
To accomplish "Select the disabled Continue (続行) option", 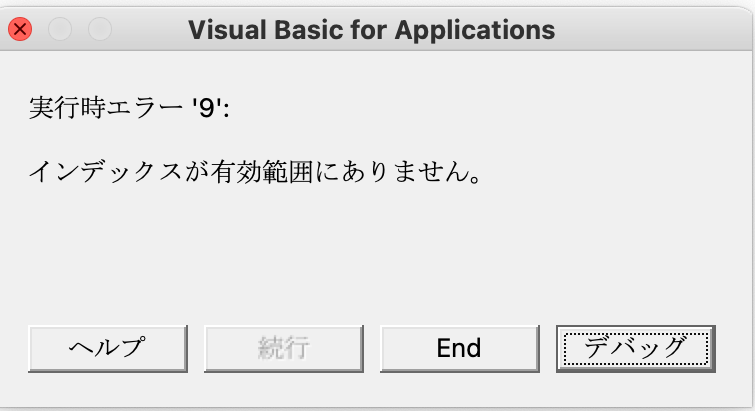I will (284, 348).
